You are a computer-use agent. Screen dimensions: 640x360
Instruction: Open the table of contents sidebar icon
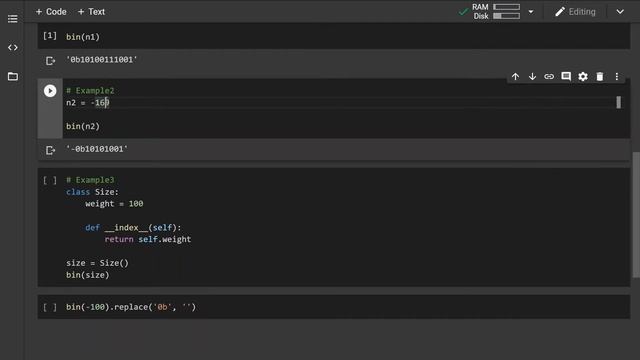pos(13,19)
